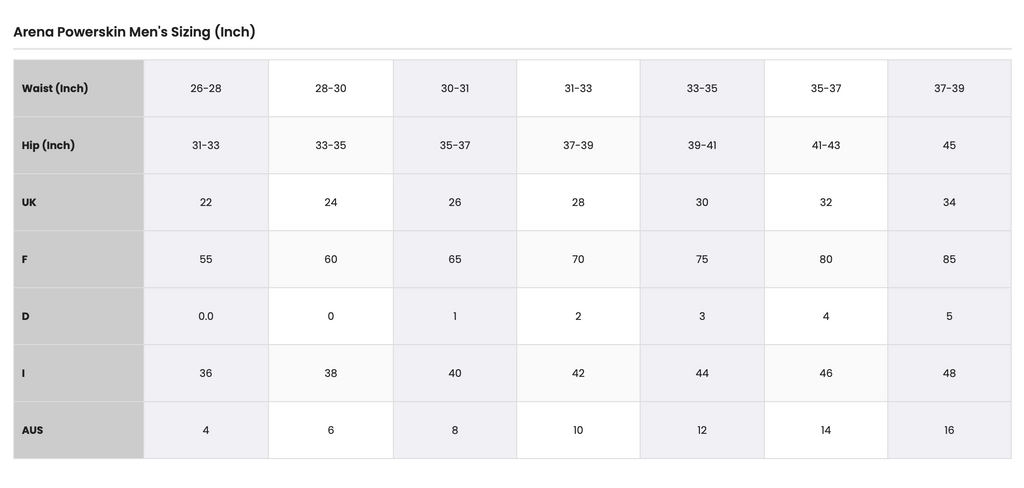Select UK size 34 cell

click(949, 202)
